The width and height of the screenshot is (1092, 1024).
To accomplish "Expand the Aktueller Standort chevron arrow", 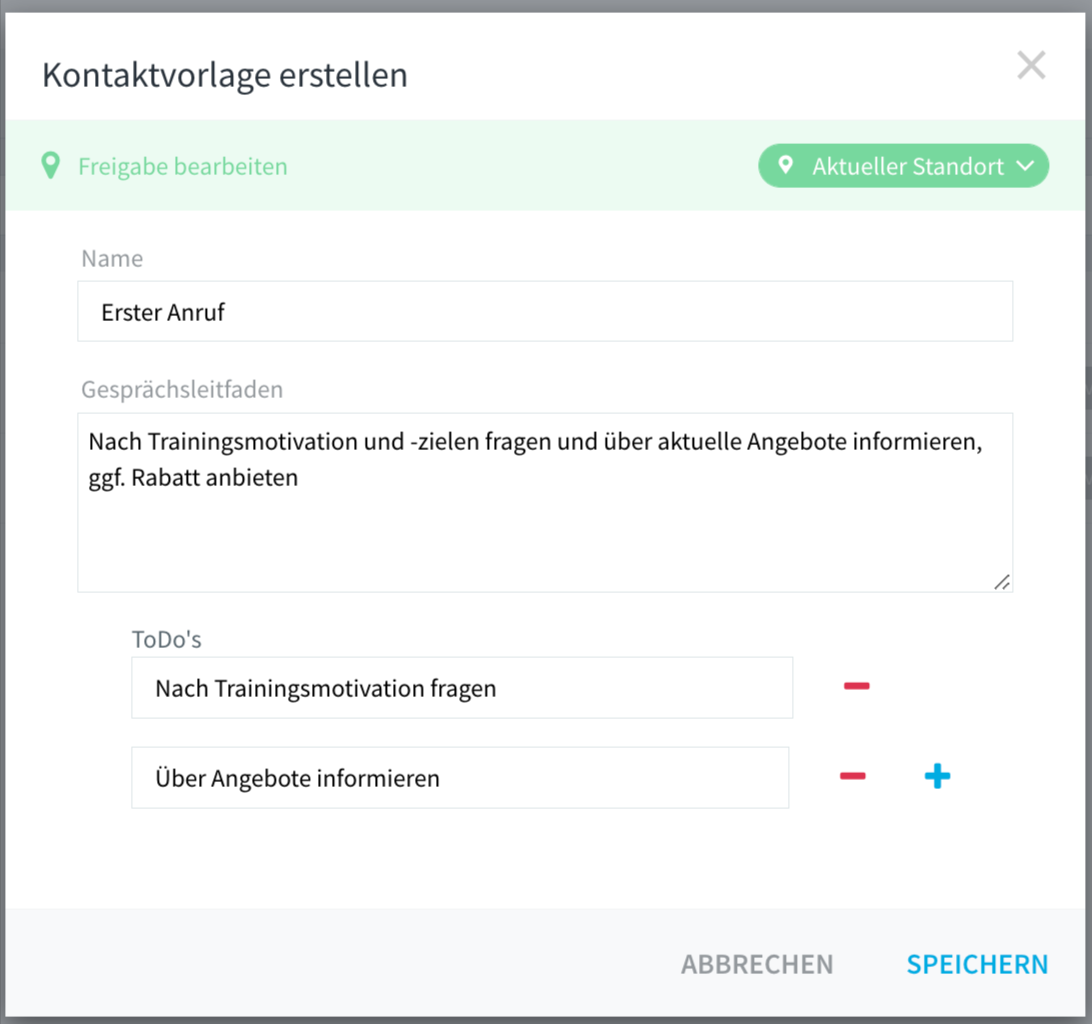I will 1025,166.
